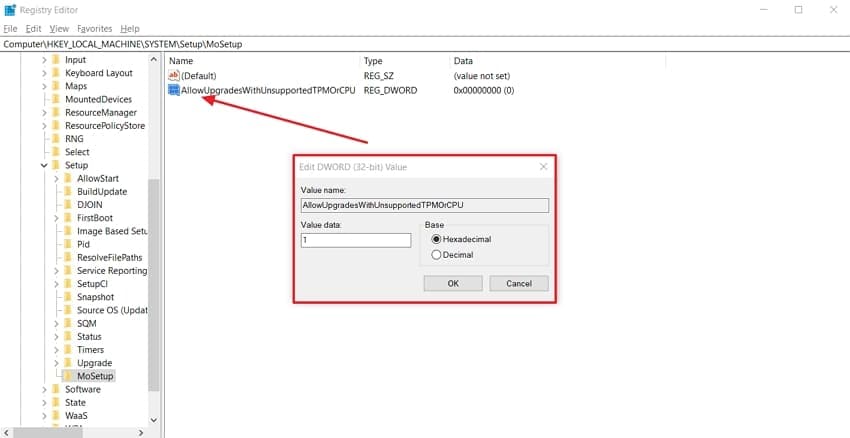850x438 pixels.
Task: Click the Value name field
Action: click(424, 205)
